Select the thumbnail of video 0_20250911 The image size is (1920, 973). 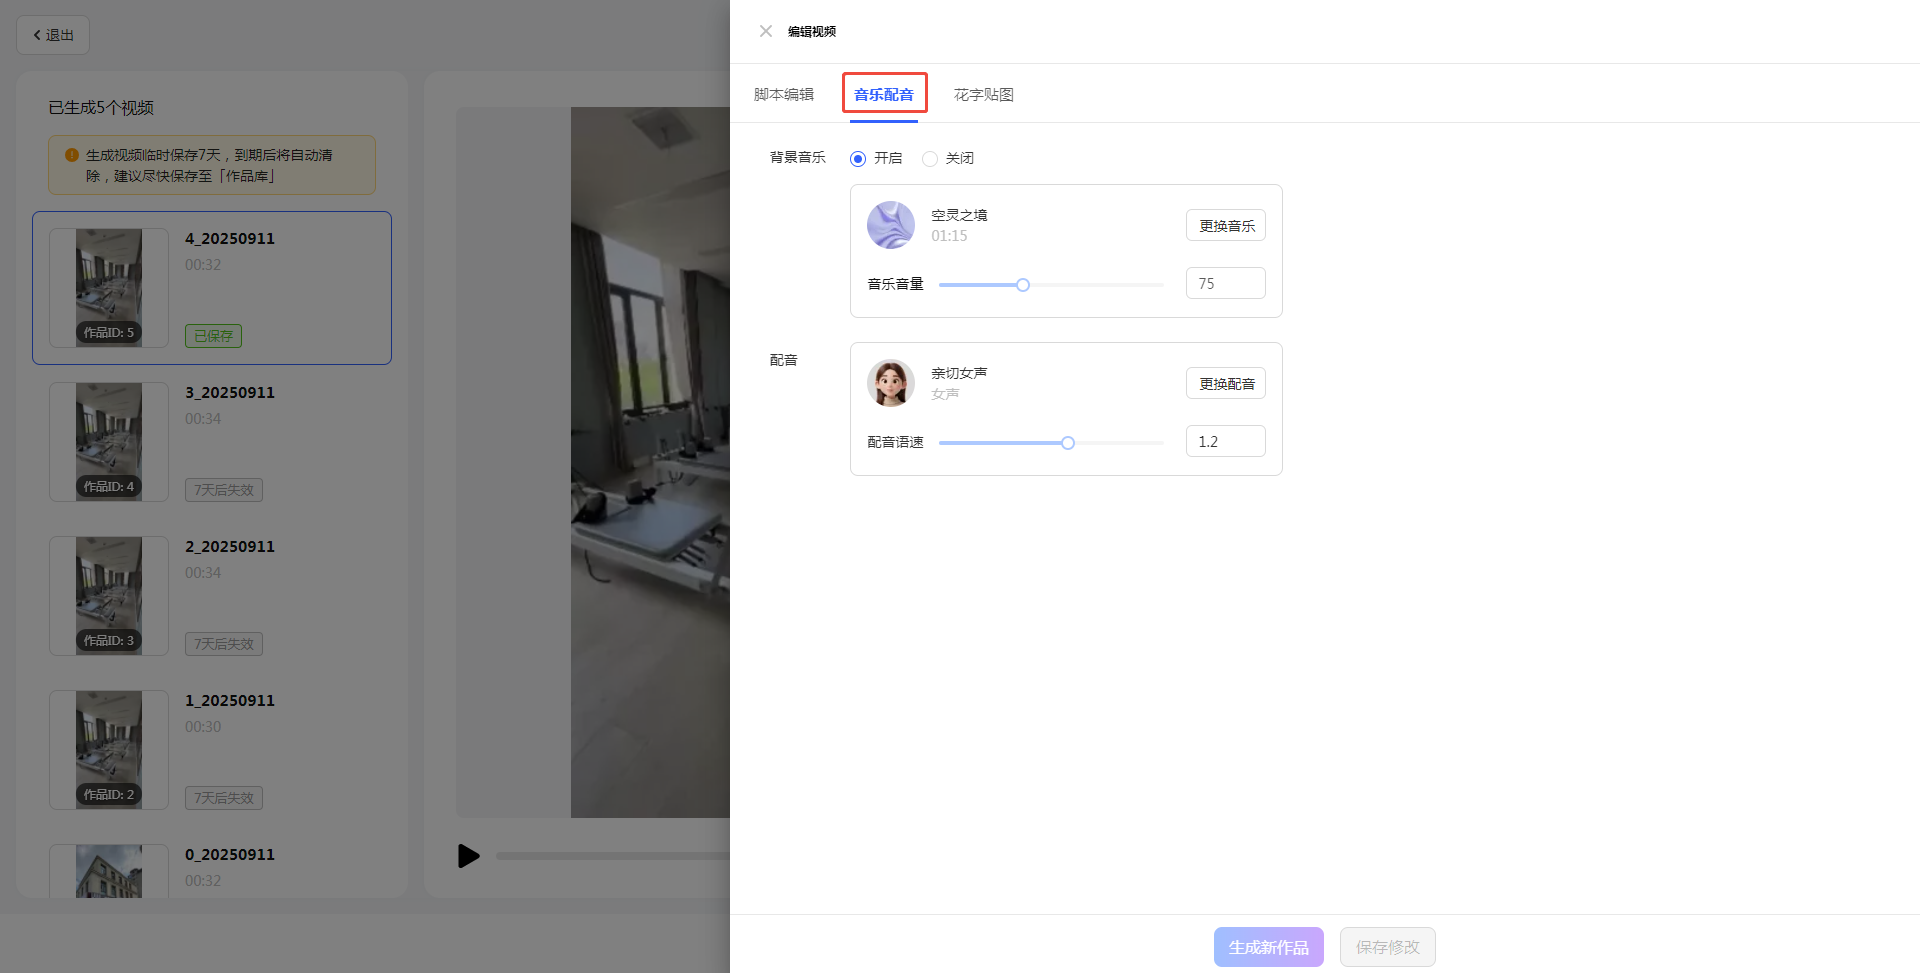point(109,871)
